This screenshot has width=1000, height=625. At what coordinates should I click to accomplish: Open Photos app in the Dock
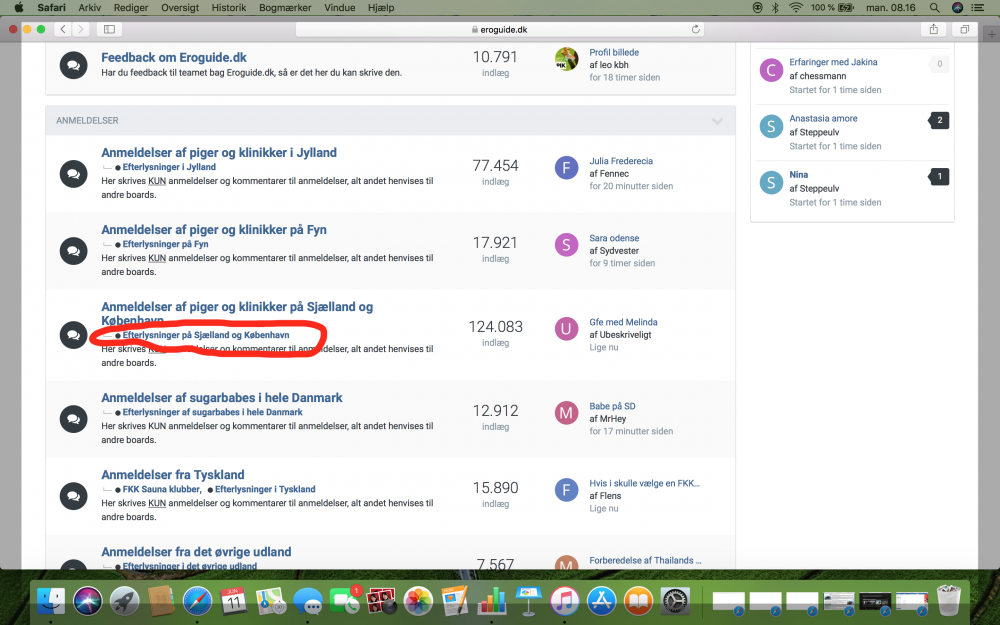point(418,601)
